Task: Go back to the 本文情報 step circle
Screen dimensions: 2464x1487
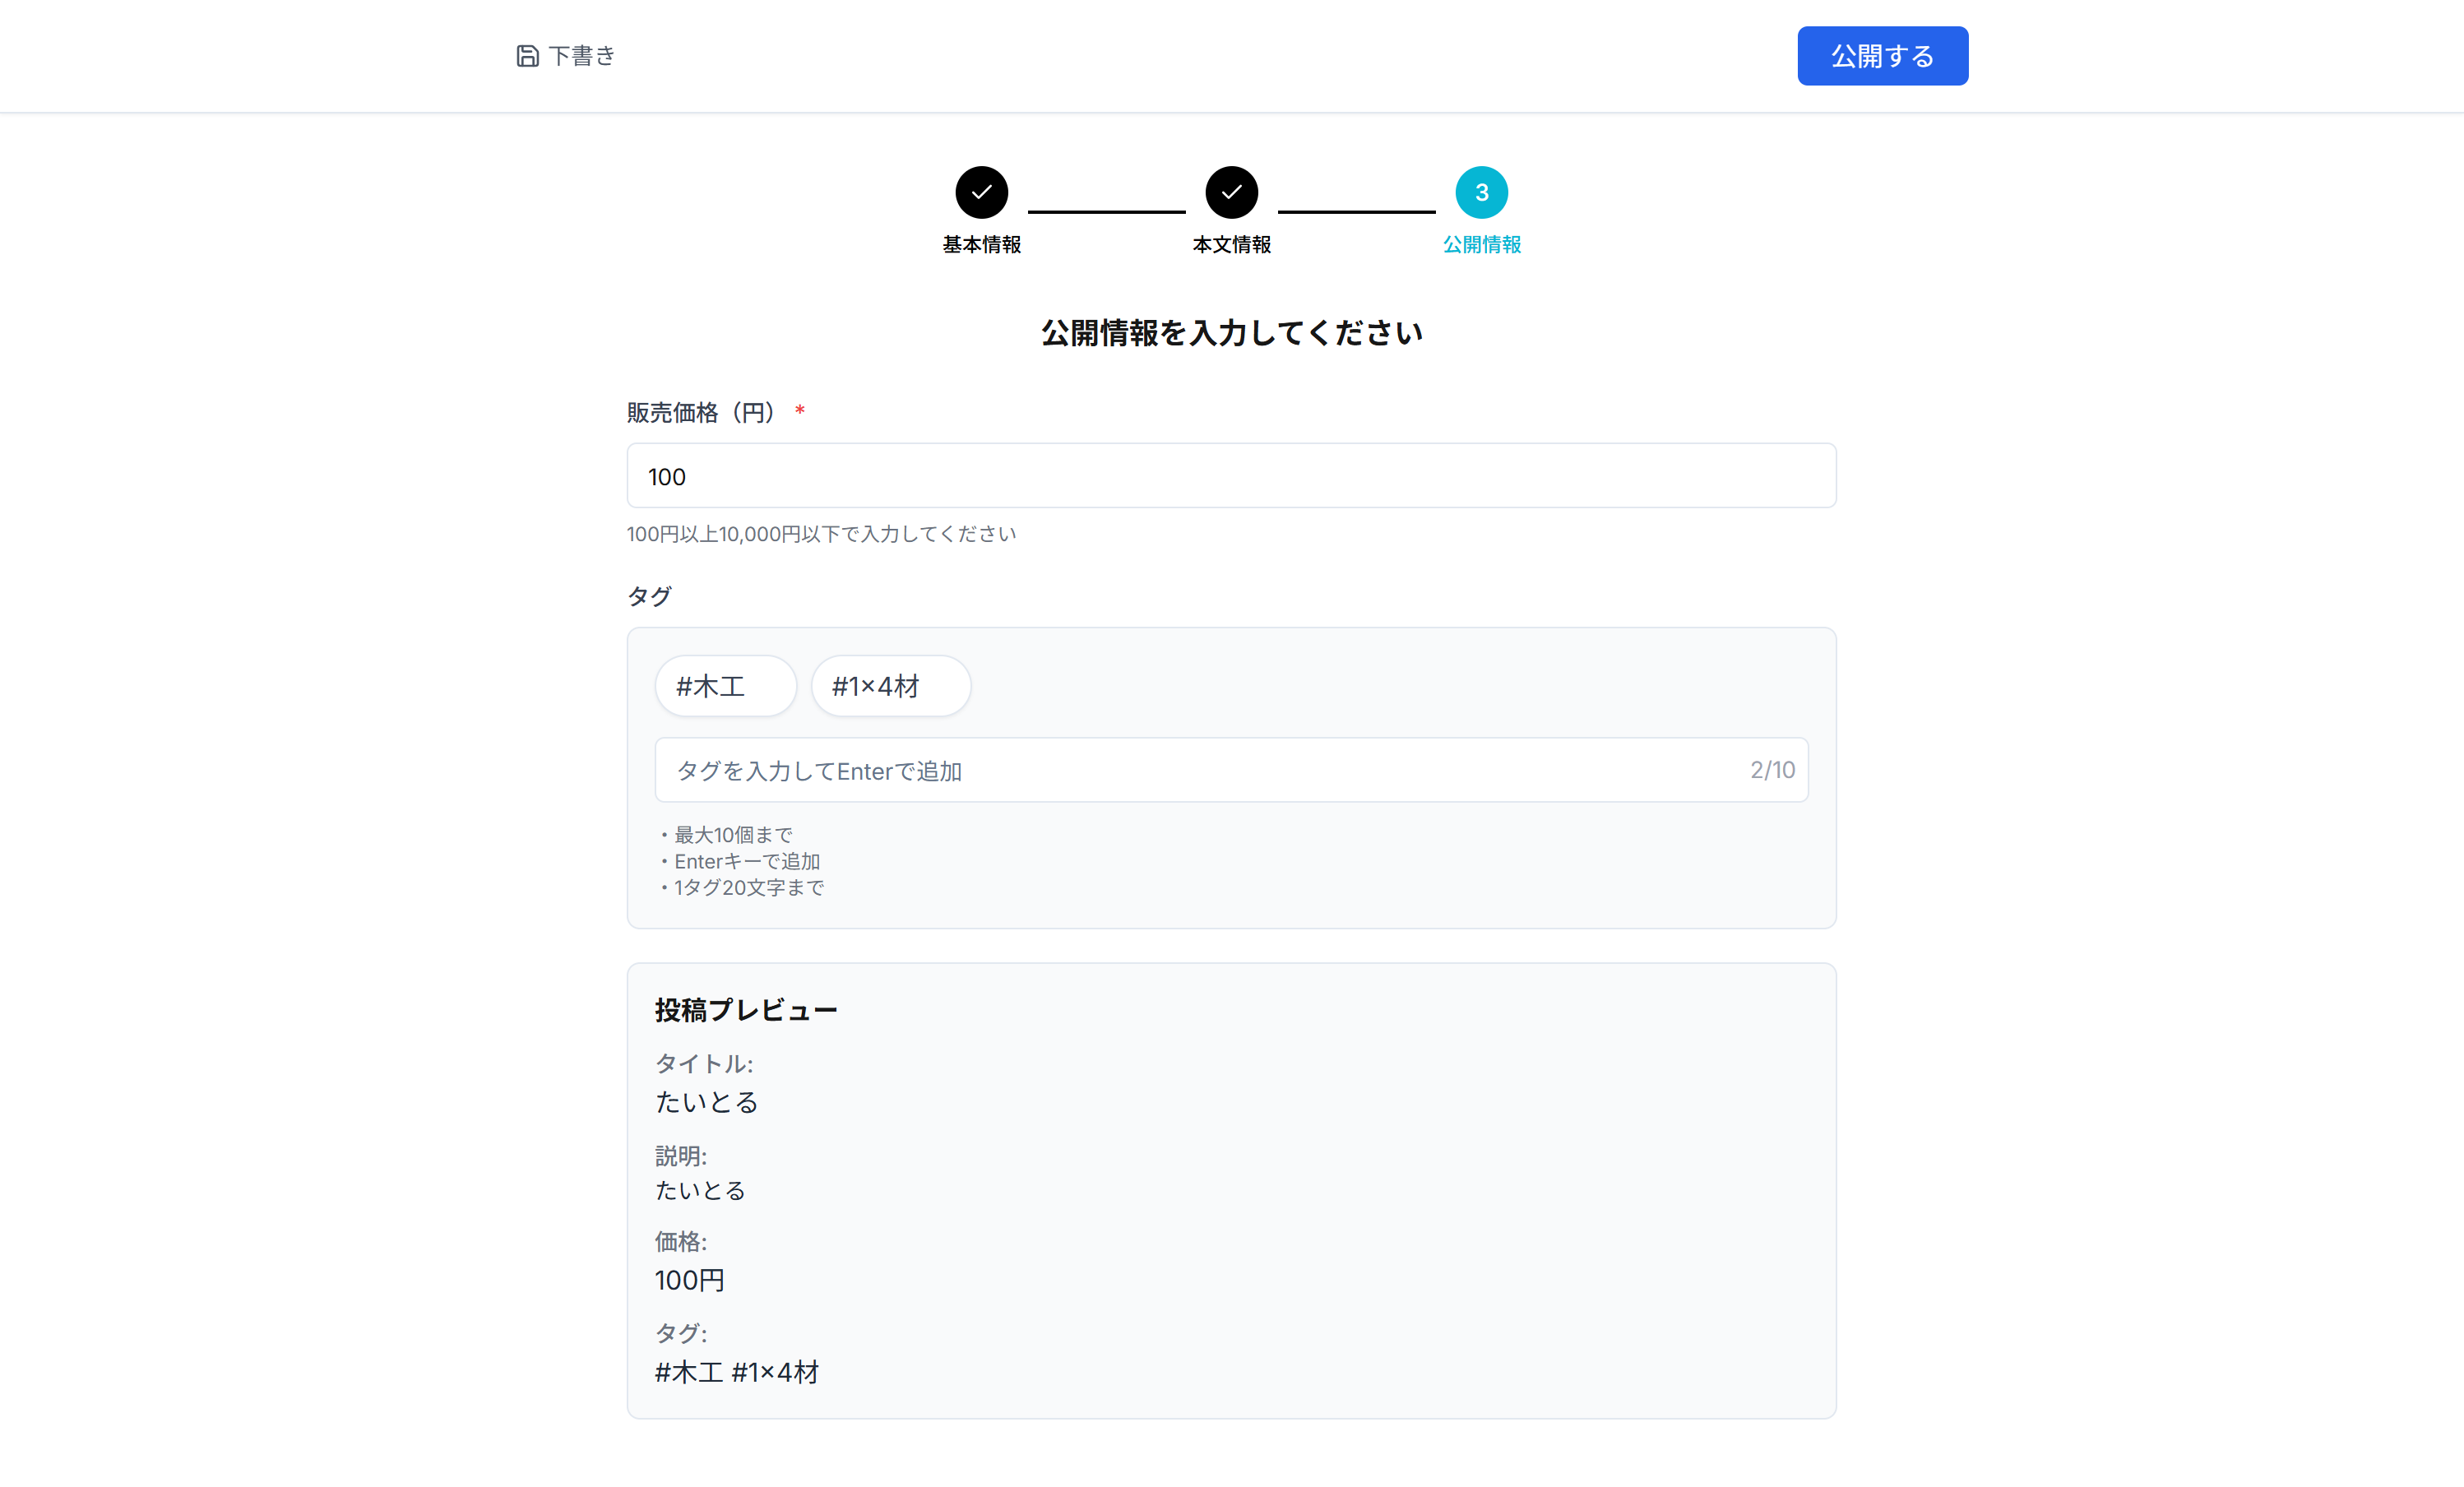Action: [x=1231, y=192]
